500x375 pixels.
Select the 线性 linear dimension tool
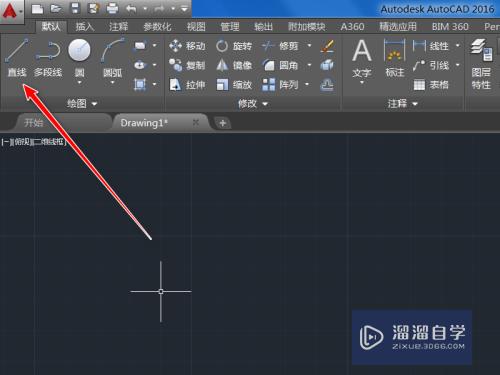click(x=431, y=46)
